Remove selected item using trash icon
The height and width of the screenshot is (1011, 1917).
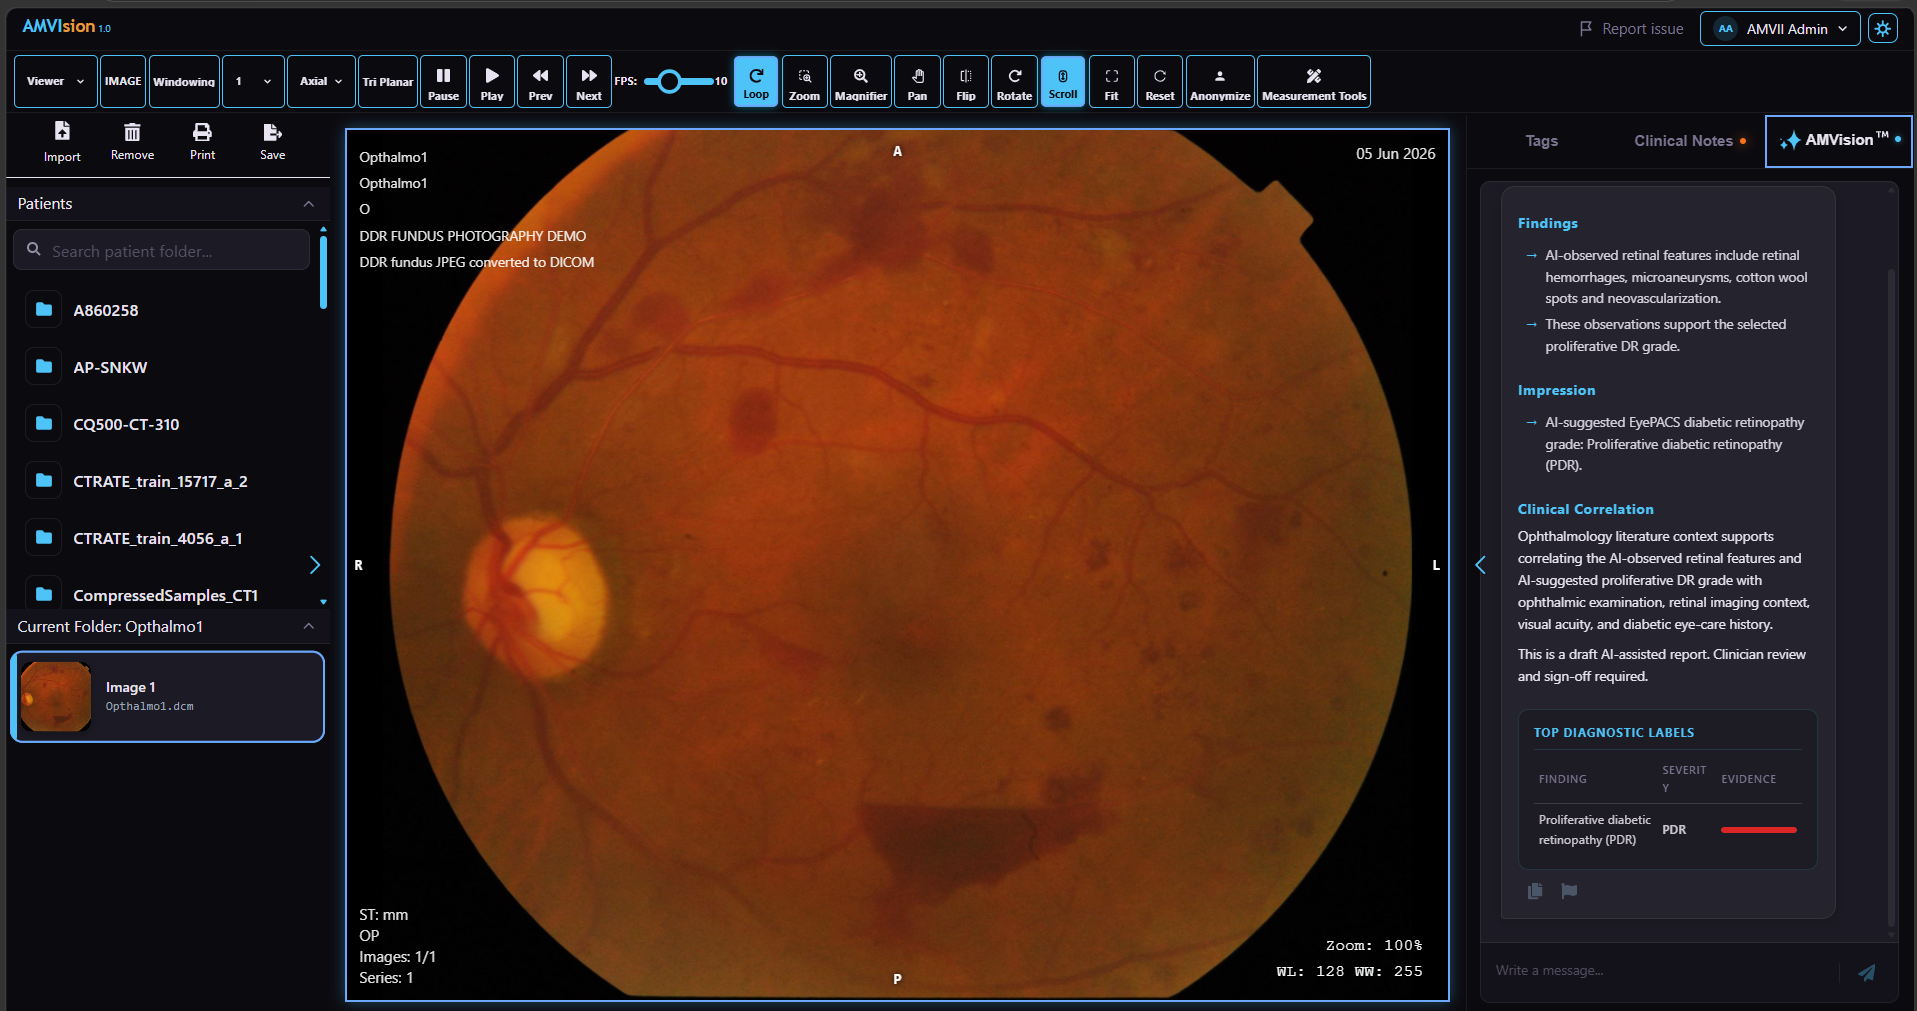(132, 142)
